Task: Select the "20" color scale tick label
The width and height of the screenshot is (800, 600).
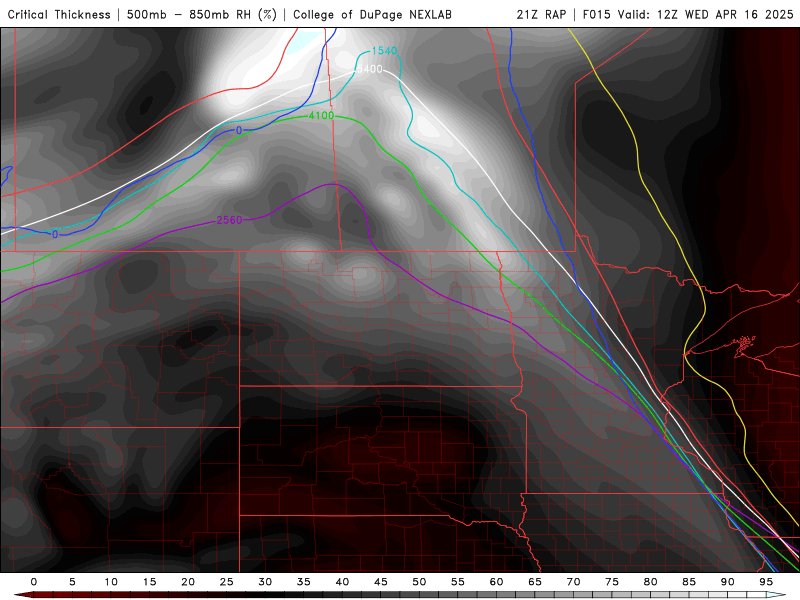Action: click(188, 582)
